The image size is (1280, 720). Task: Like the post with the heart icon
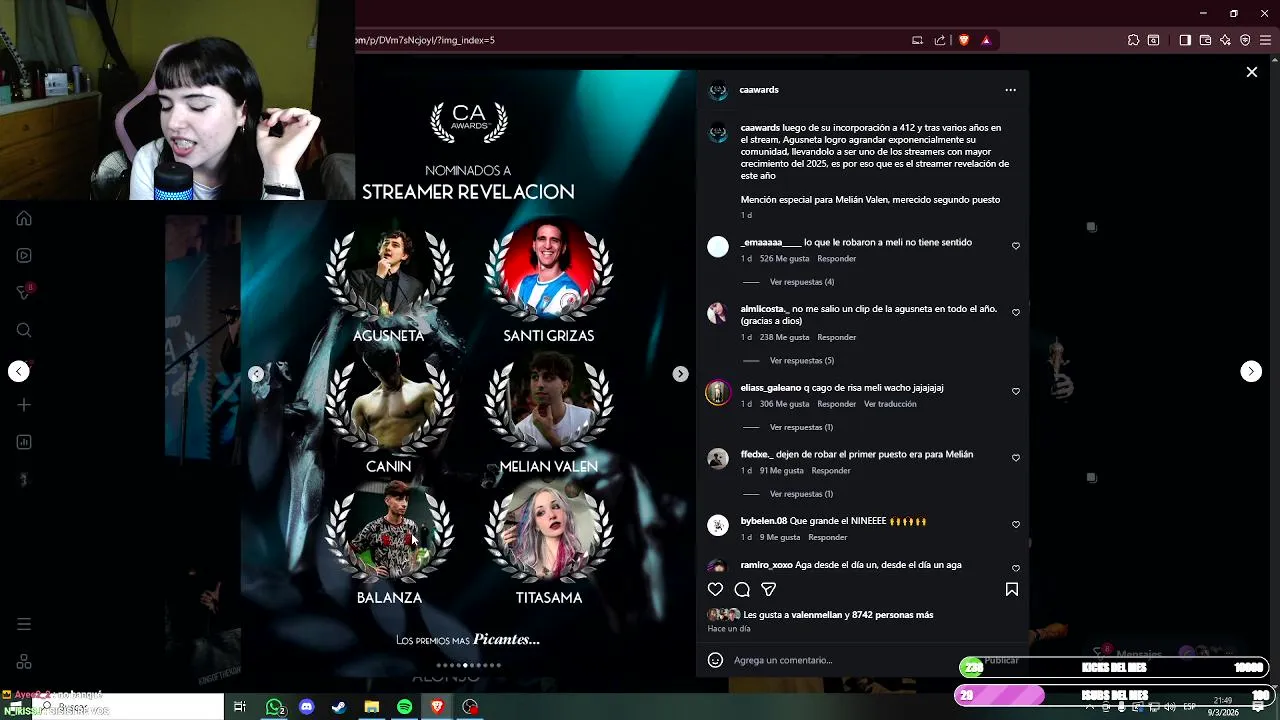pyautogui.click(x=715, y=590)
